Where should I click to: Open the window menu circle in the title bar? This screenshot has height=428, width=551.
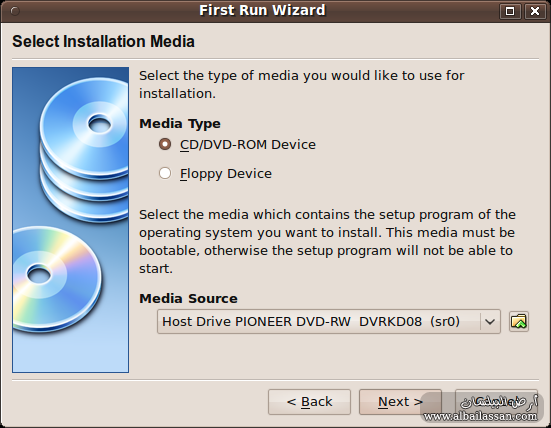click(15, 11)
